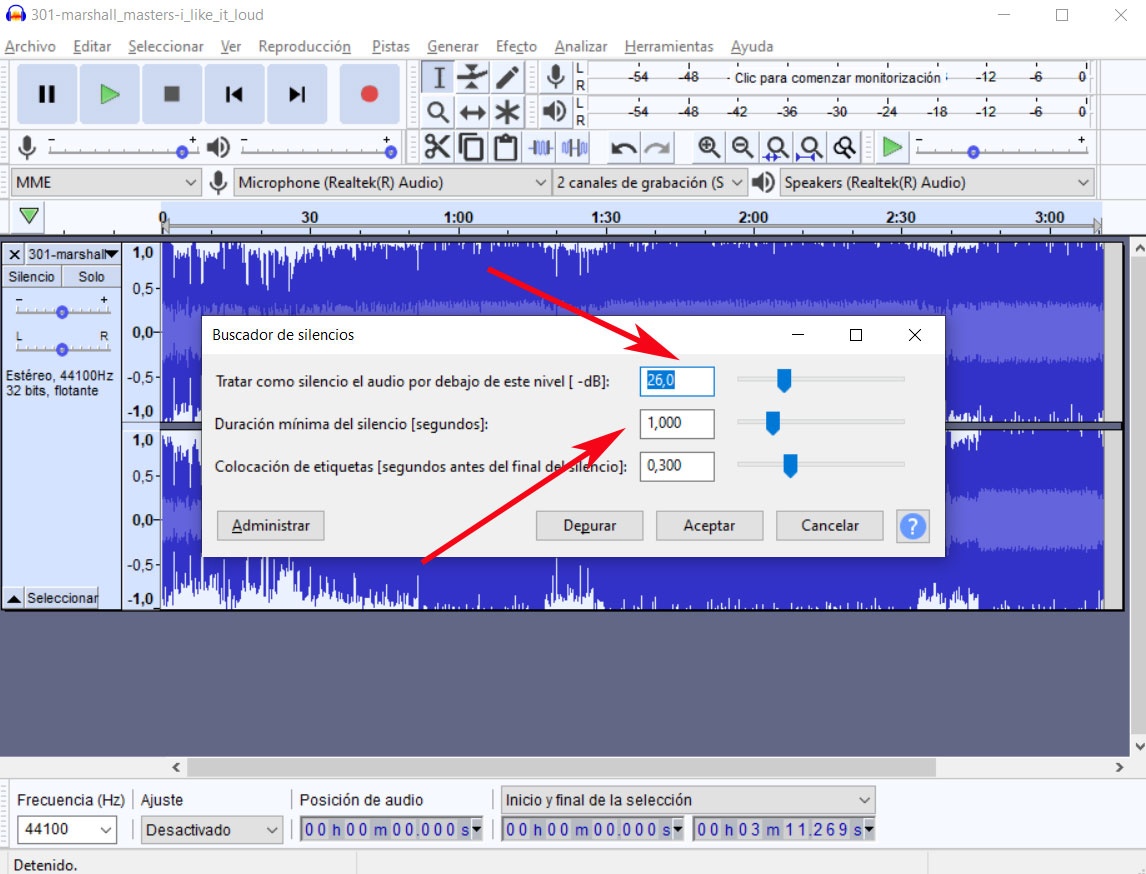Open the Pistas menu
This screenshot has width=1146, height=874.
[x=391, y=46]
